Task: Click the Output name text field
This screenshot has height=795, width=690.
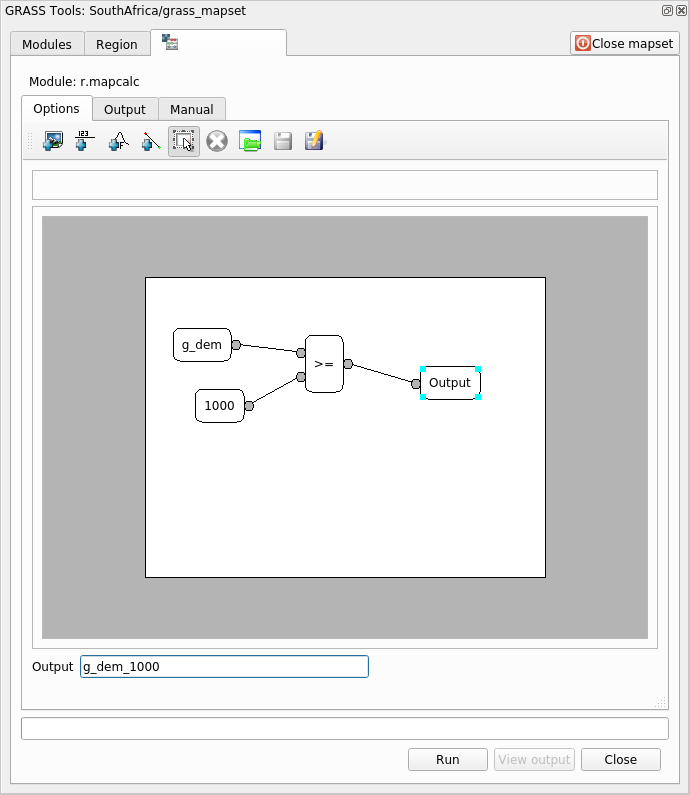Action: pyautogui.click(x=224, y=667)
